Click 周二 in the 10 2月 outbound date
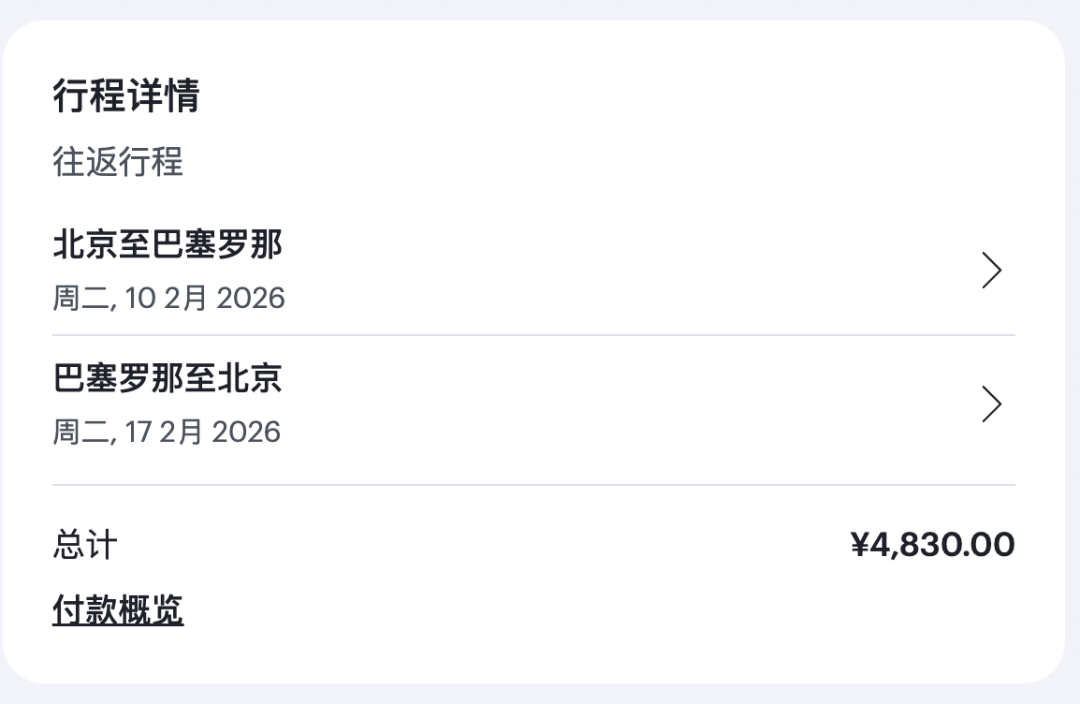The width and height of the screenshot is (1080, 704). point(81,298)
